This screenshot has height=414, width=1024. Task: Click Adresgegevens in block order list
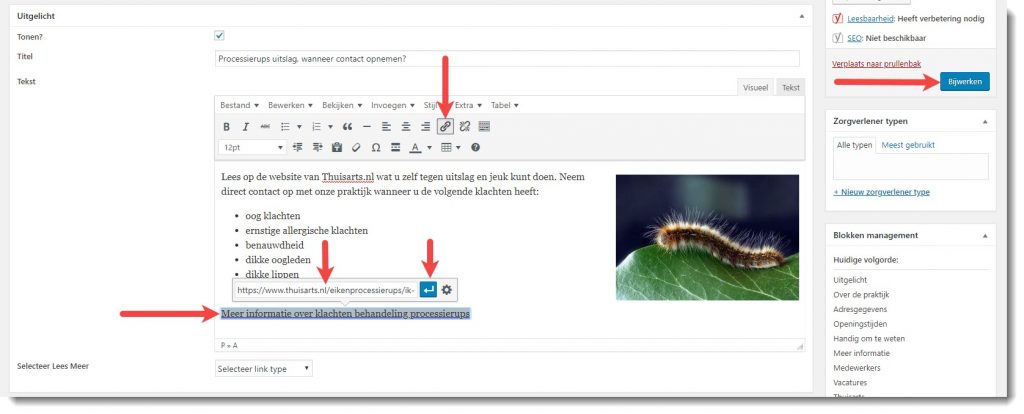pyautogui.click(x=860, y=309)
